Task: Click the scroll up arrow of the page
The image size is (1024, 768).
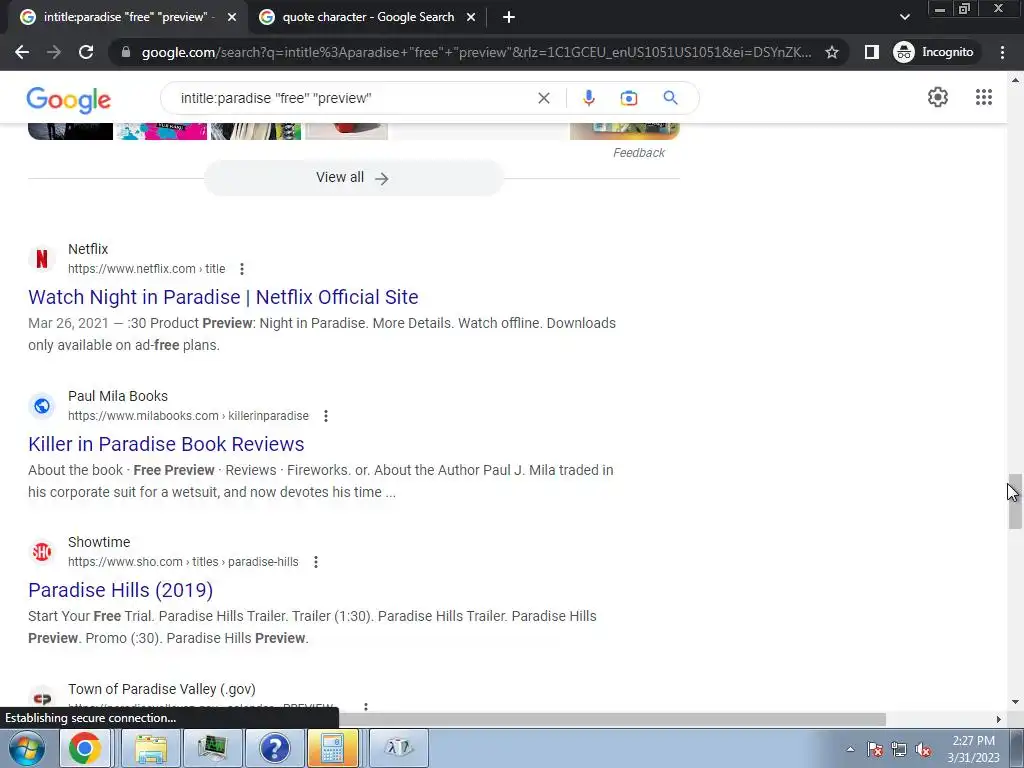Action: coord(1015,80)
